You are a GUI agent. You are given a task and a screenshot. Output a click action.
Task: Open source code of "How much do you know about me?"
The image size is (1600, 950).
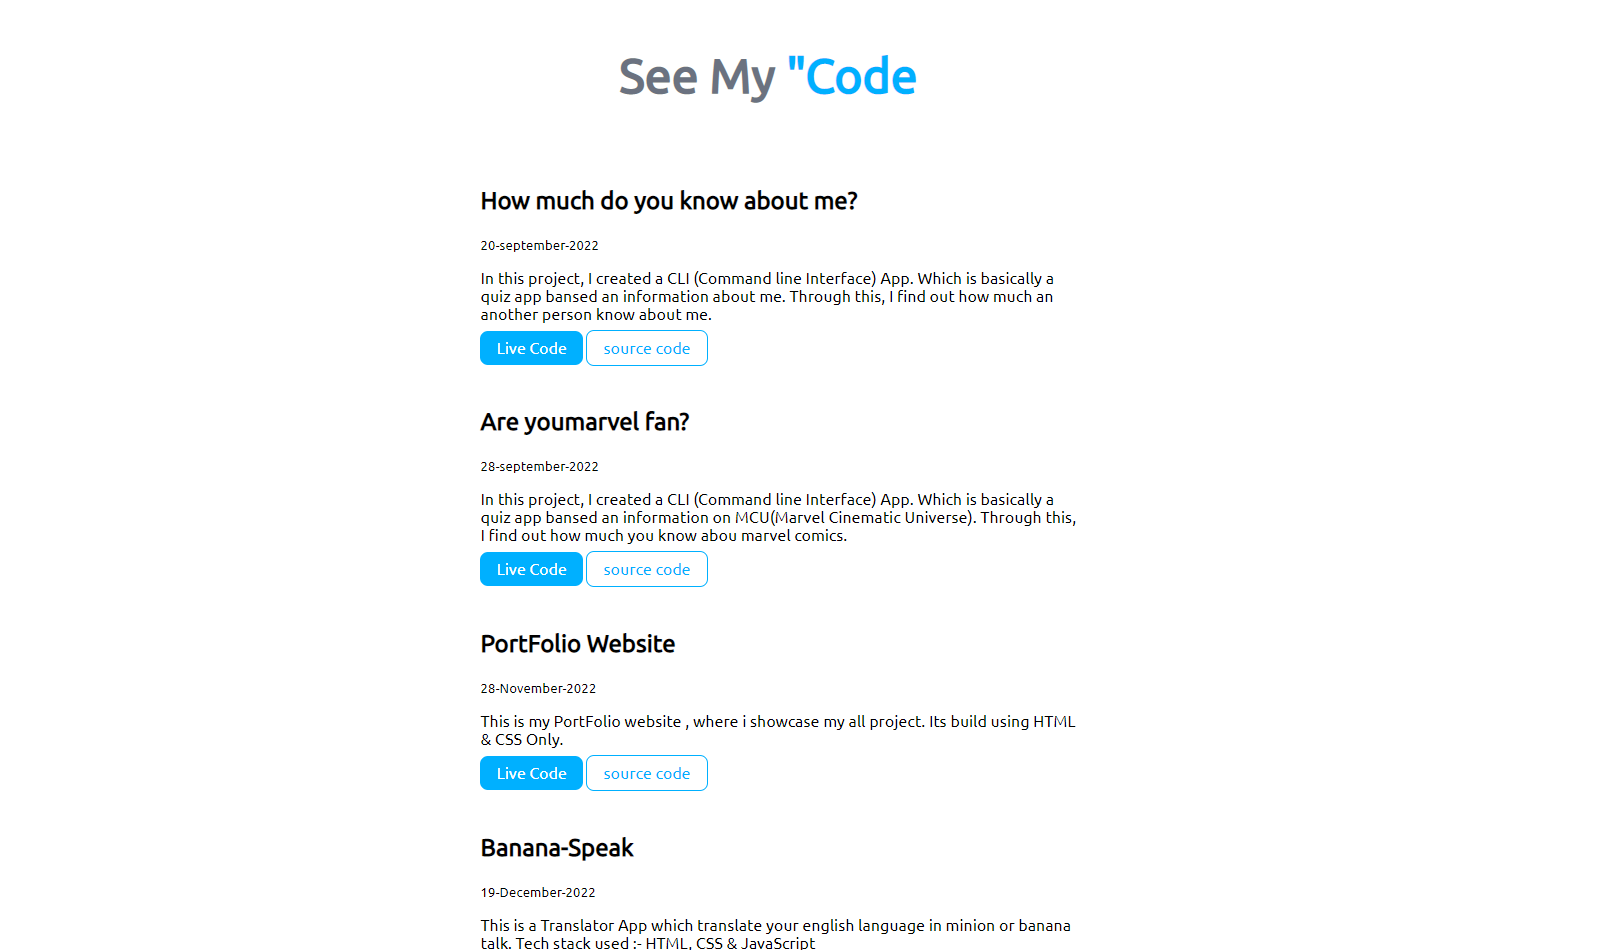[646, 348]
